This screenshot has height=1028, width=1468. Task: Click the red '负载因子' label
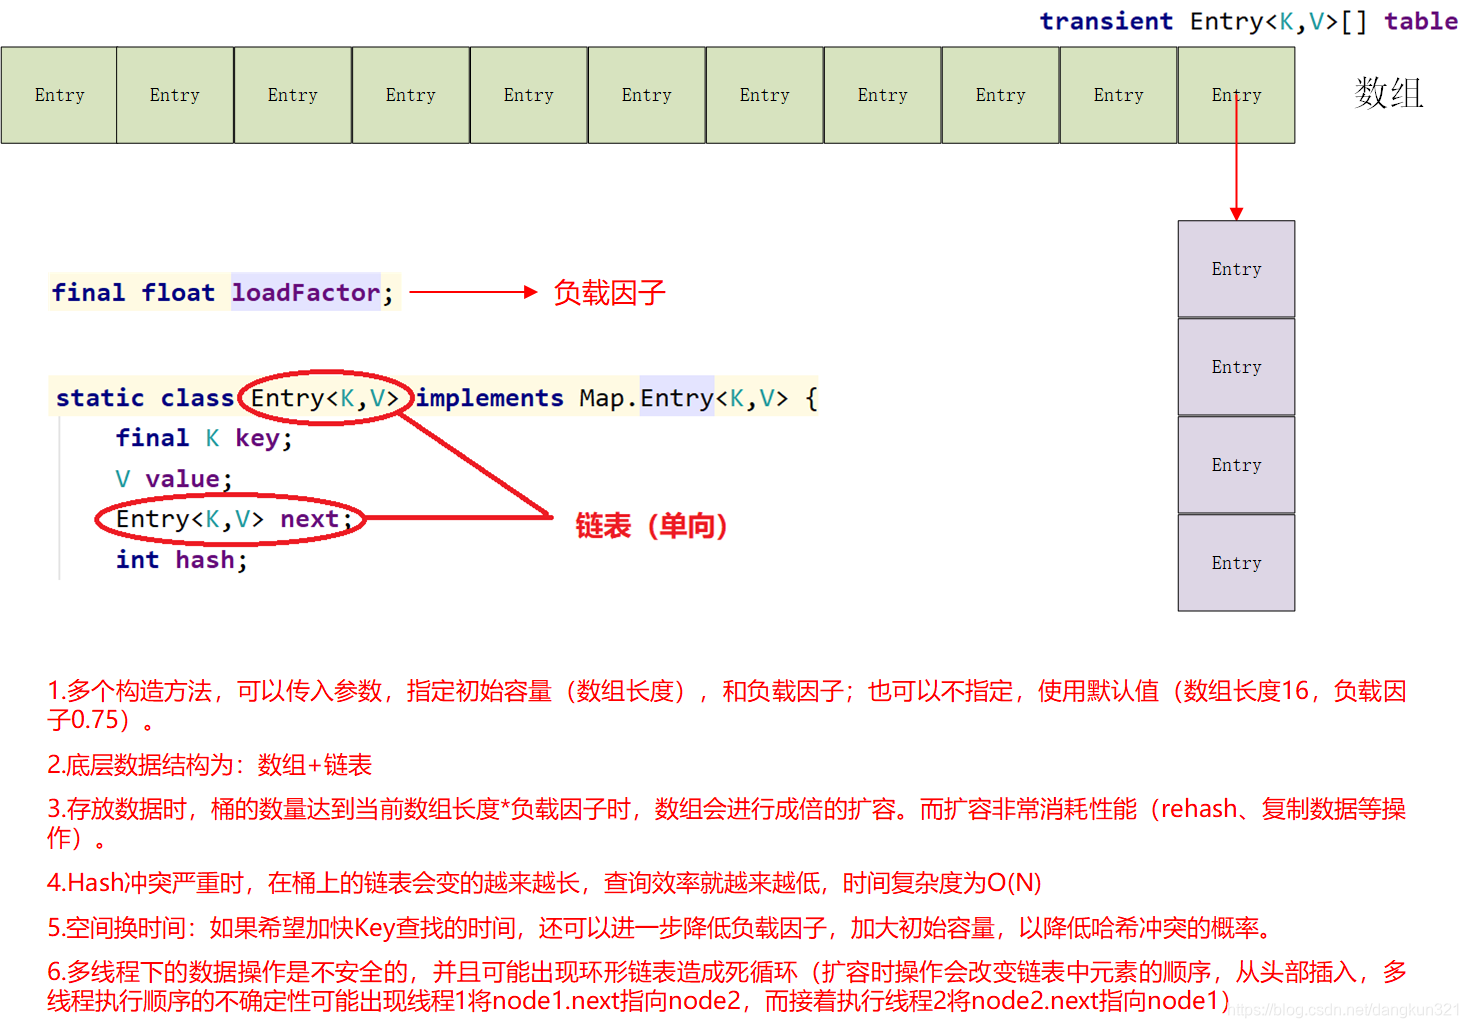[609, 293]
